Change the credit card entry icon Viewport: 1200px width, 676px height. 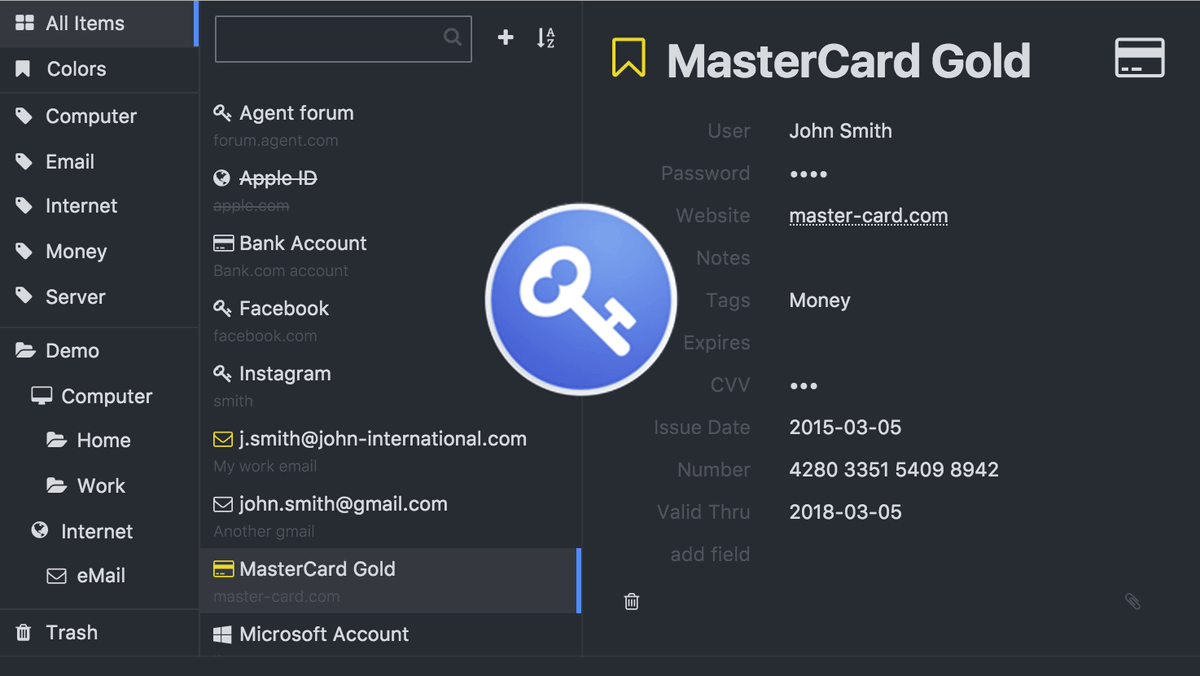coord(1140,58)
